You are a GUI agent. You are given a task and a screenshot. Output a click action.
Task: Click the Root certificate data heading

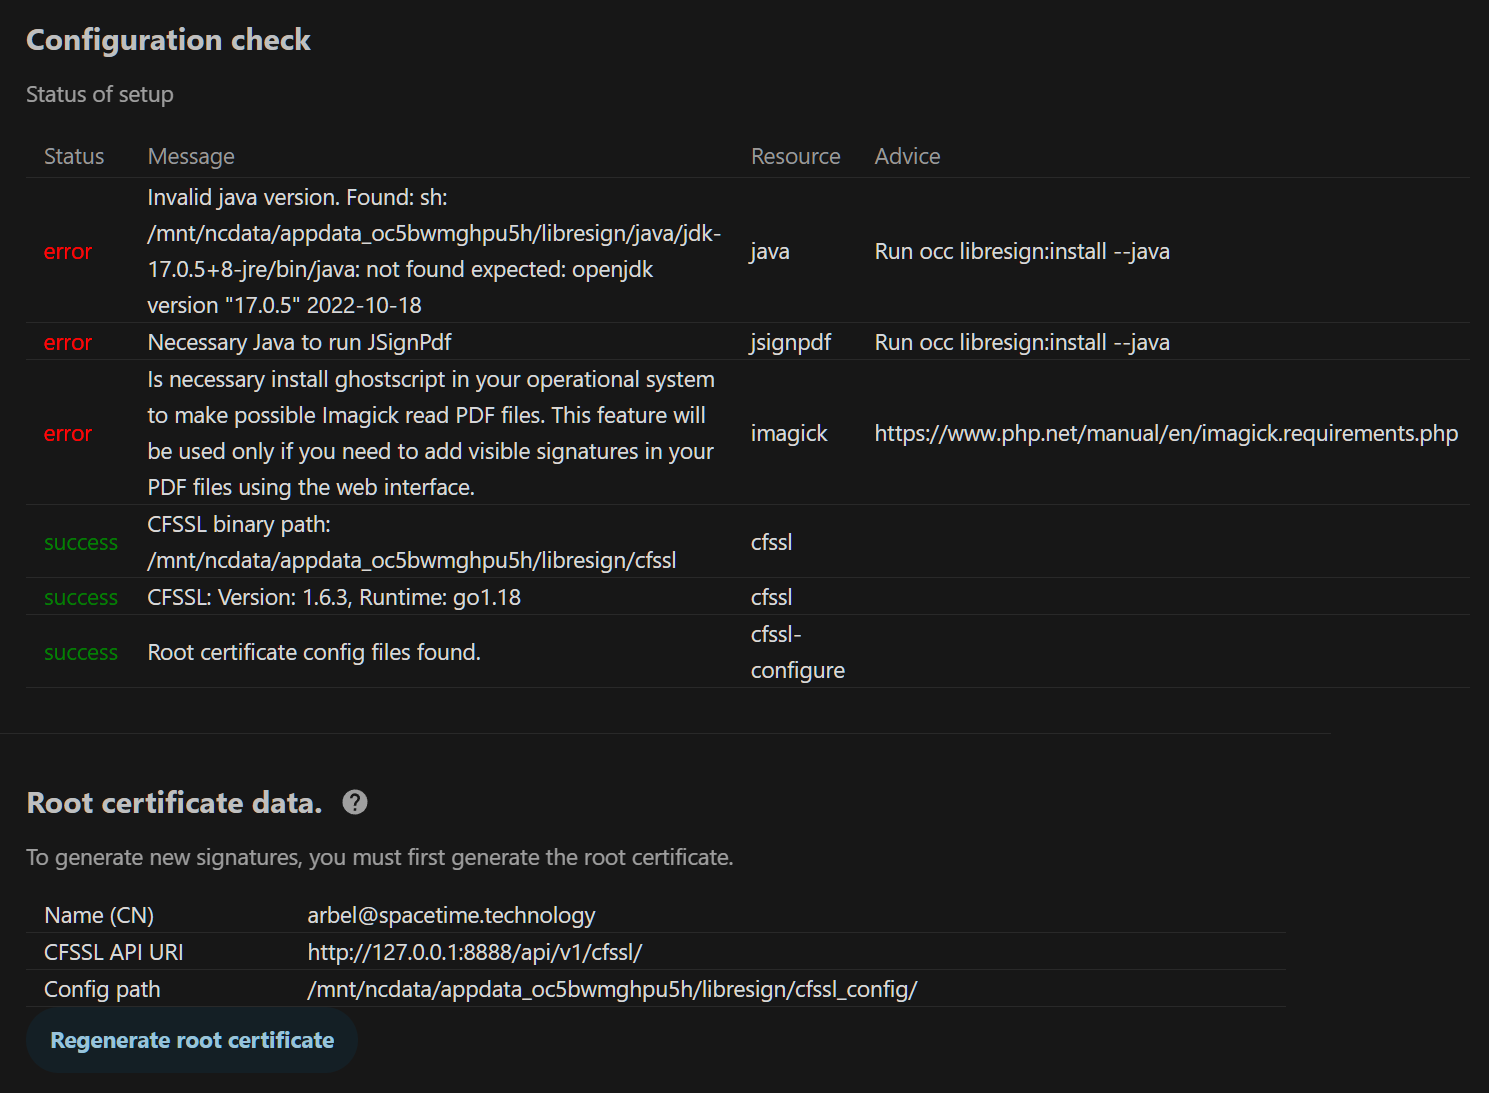click(174, 802)
